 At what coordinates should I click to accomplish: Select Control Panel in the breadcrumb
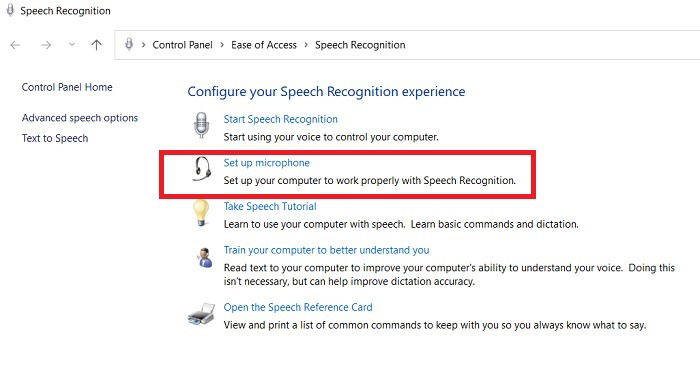[183, 45]
